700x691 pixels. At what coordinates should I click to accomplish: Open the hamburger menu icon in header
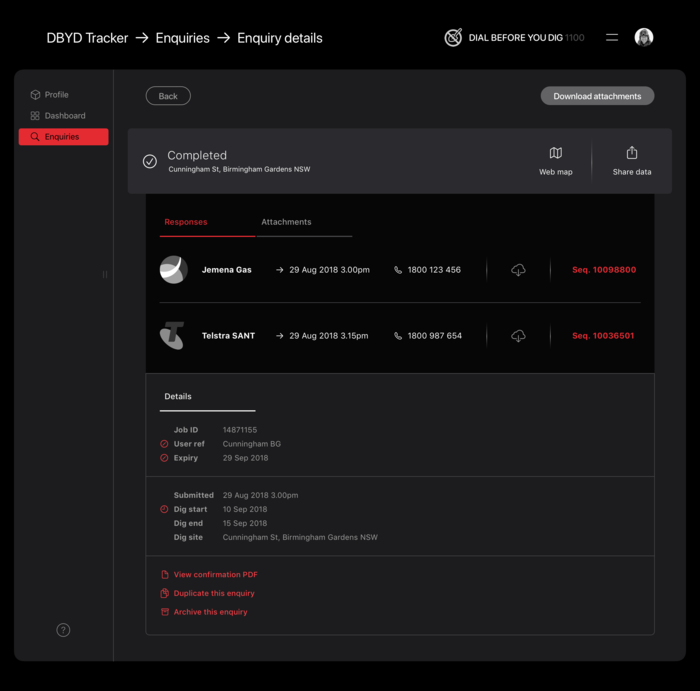pos(612,38)
